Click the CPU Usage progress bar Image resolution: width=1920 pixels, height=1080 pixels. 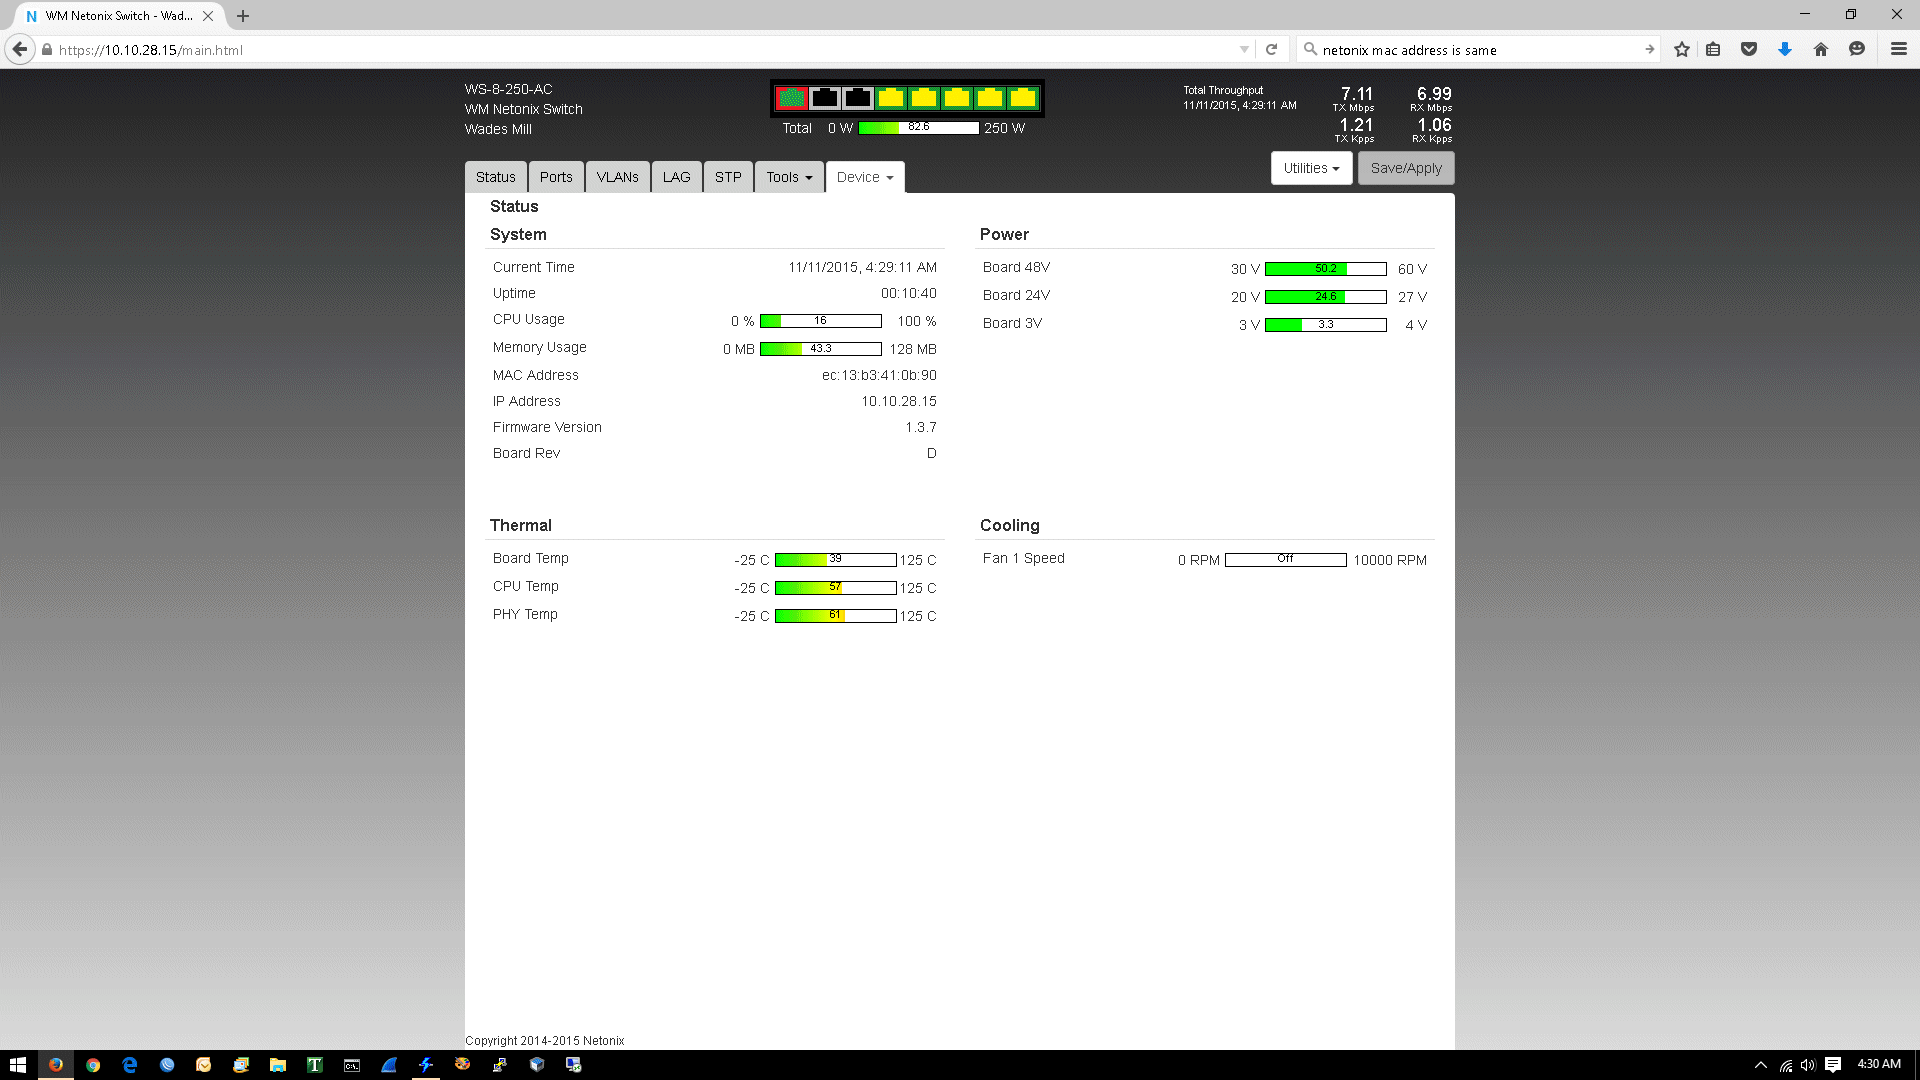pyautogui.click(x=820, y=321)
